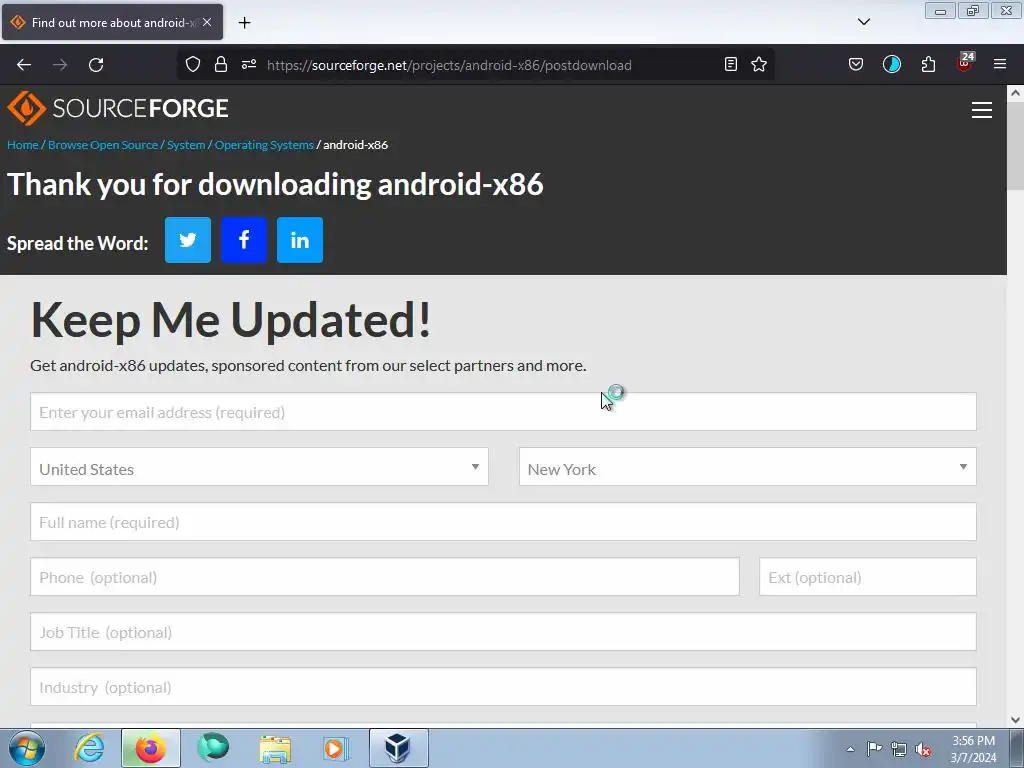Open the United States country dropdown
The height and width of the screenshot is (768, 1024).
pos(259,466)
